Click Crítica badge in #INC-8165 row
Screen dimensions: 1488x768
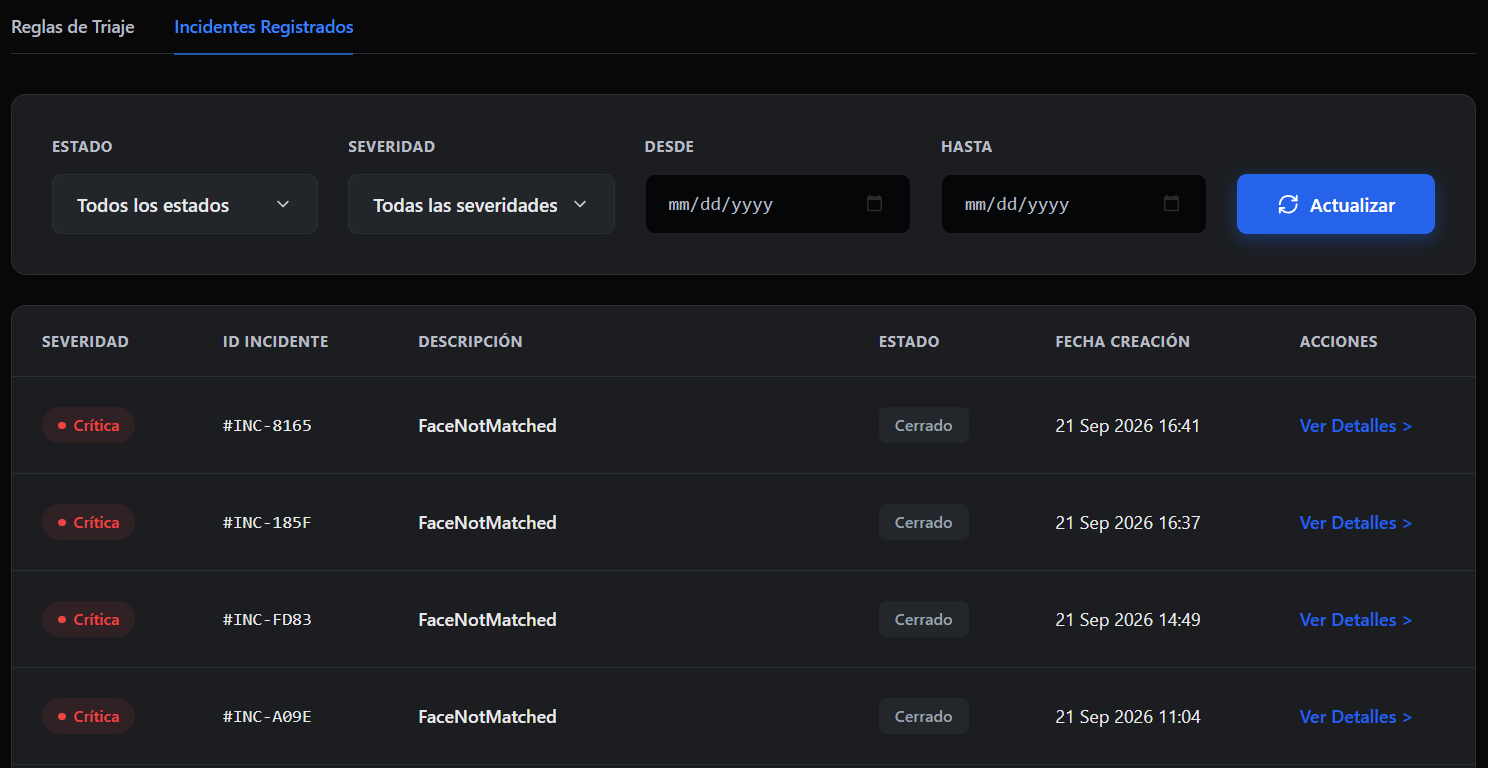tap(88, 425)
